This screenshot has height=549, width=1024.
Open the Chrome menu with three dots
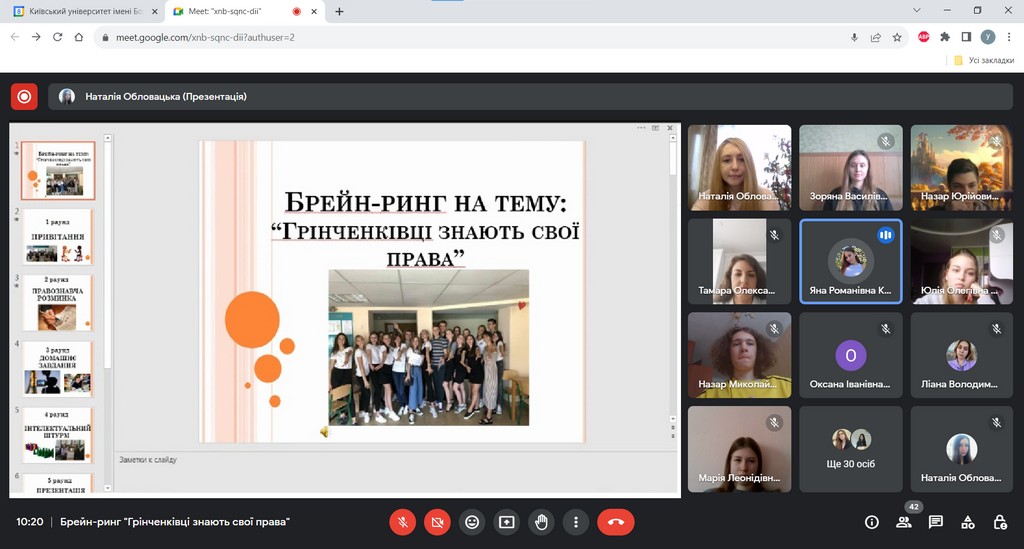point(1009,37)
